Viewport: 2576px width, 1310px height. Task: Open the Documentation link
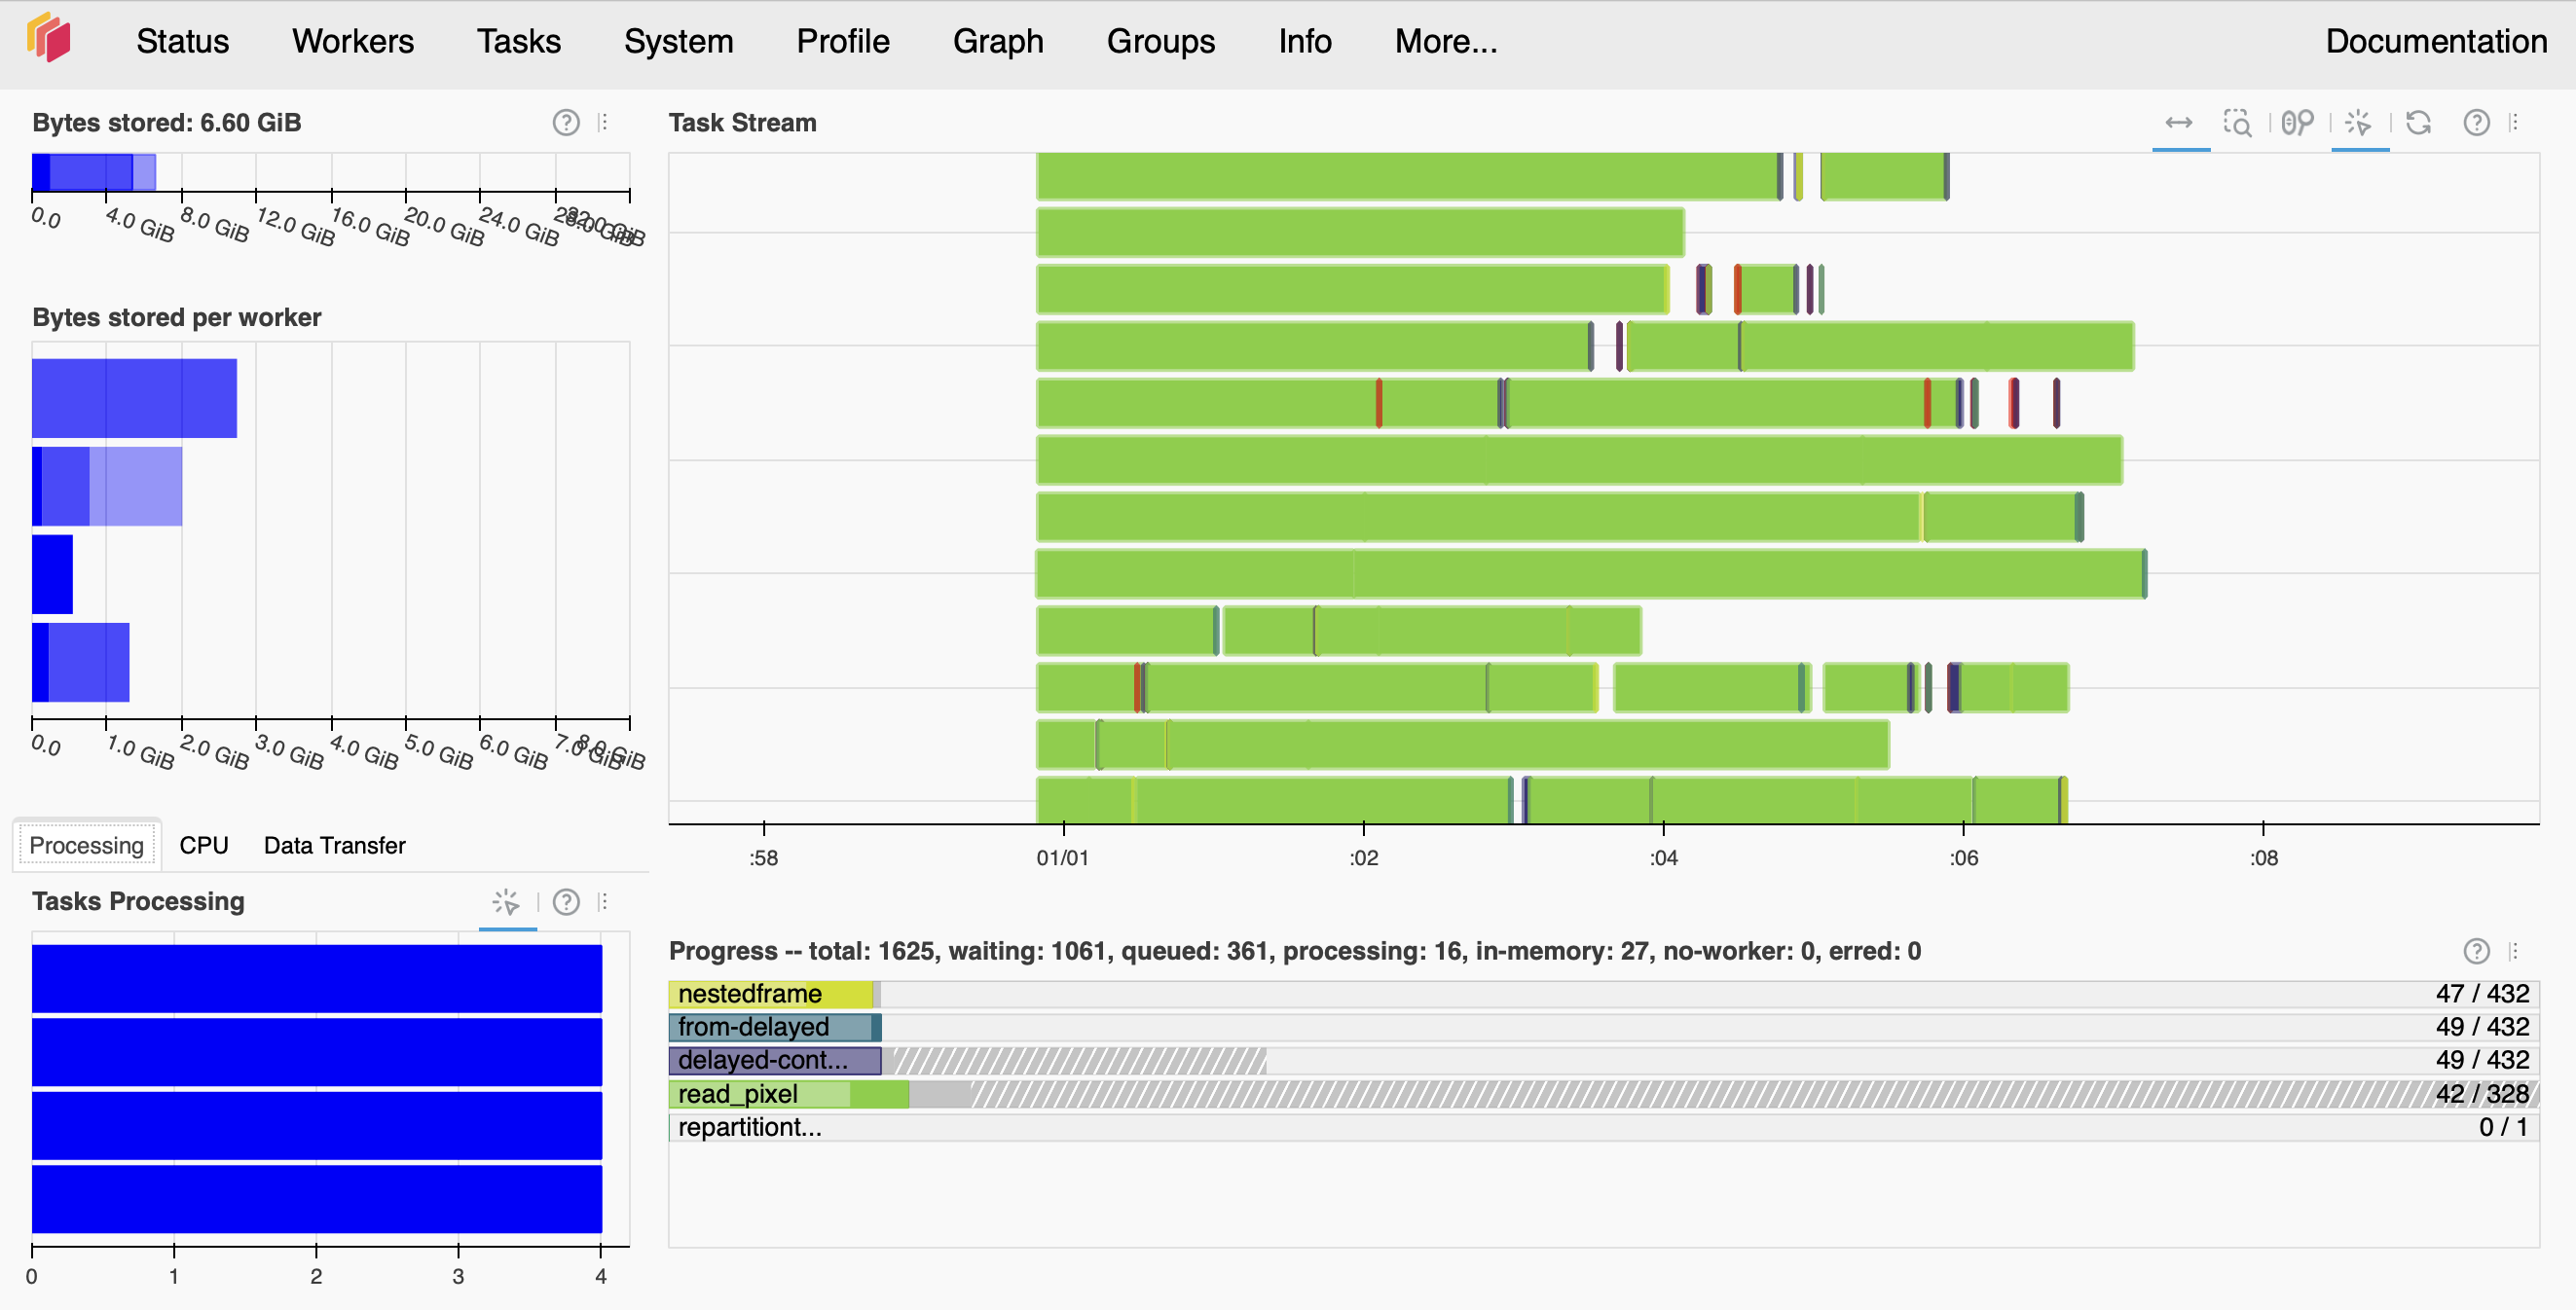[2436, 41]
